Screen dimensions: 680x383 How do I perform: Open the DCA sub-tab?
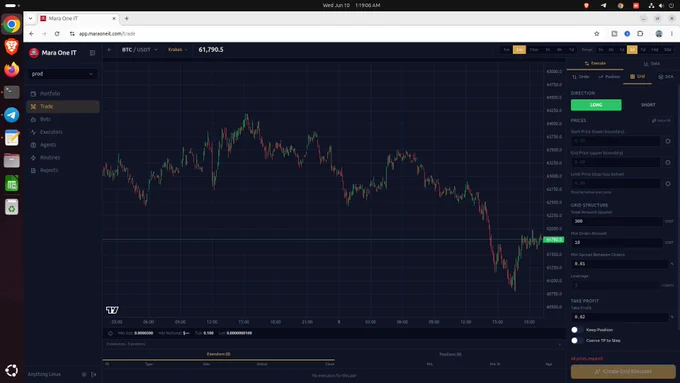666,77
